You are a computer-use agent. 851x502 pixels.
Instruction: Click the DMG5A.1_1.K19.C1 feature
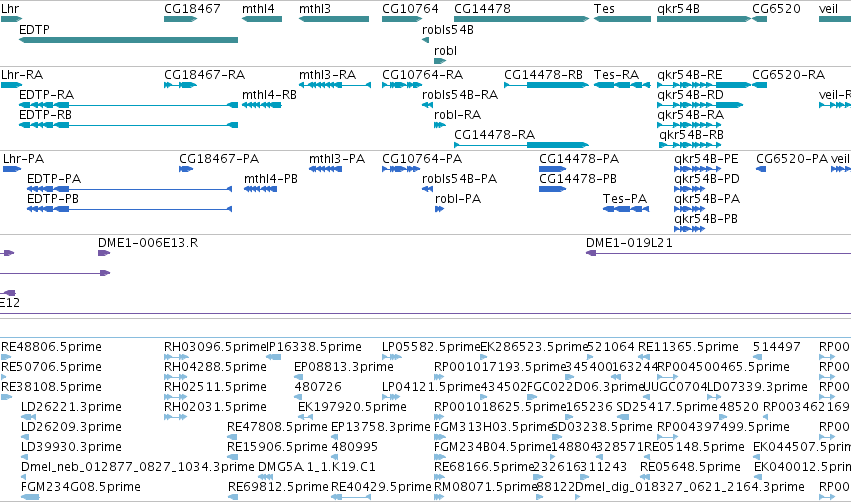(316, 467)
